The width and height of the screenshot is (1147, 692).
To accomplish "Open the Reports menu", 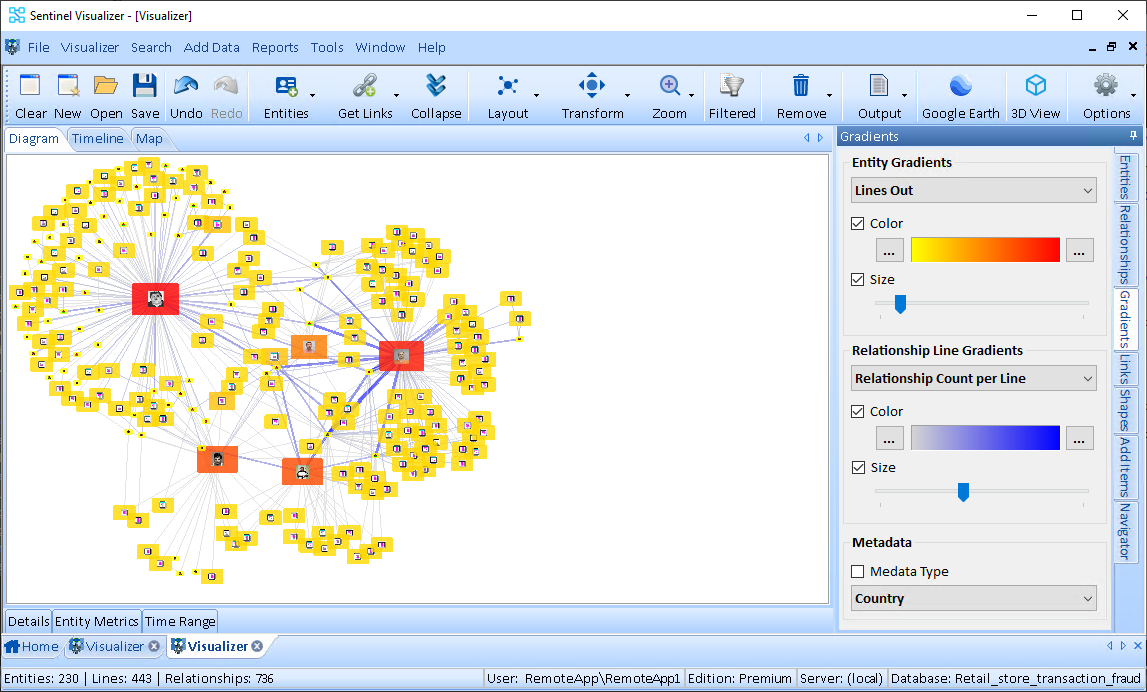I will 275,47.
